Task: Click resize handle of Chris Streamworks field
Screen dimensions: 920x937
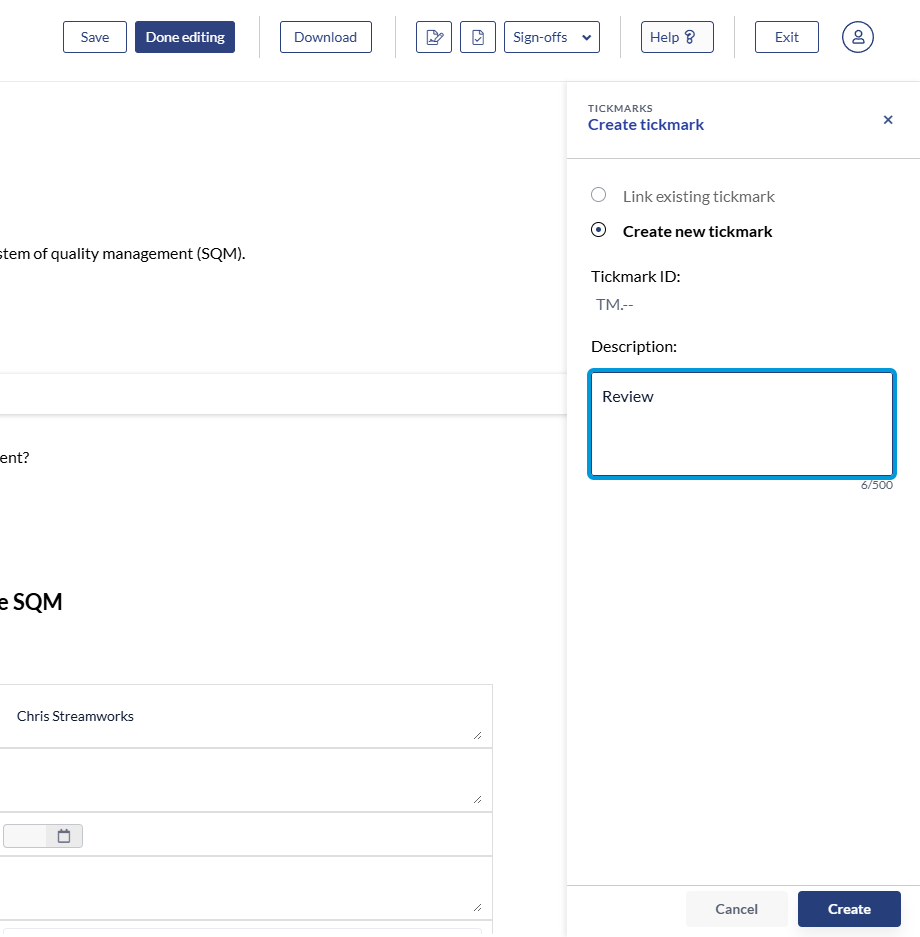Action: pos(477,735)
